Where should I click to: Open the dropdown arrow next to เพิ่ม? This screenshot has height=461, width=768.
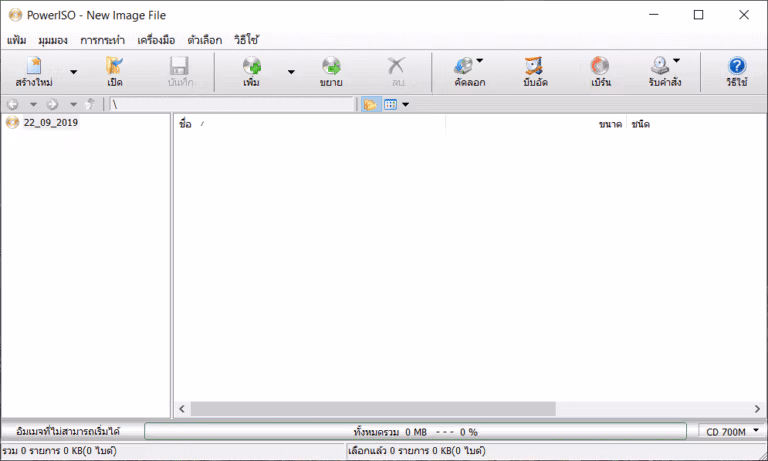291,72
